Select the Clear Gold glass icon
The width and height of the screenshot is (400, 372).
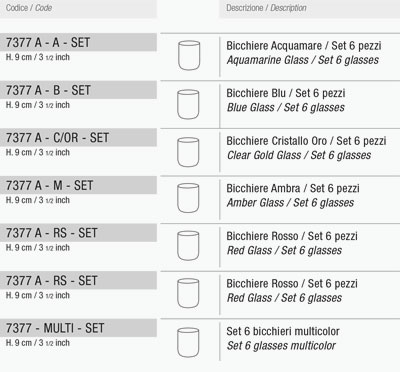(x=188, y=152)
